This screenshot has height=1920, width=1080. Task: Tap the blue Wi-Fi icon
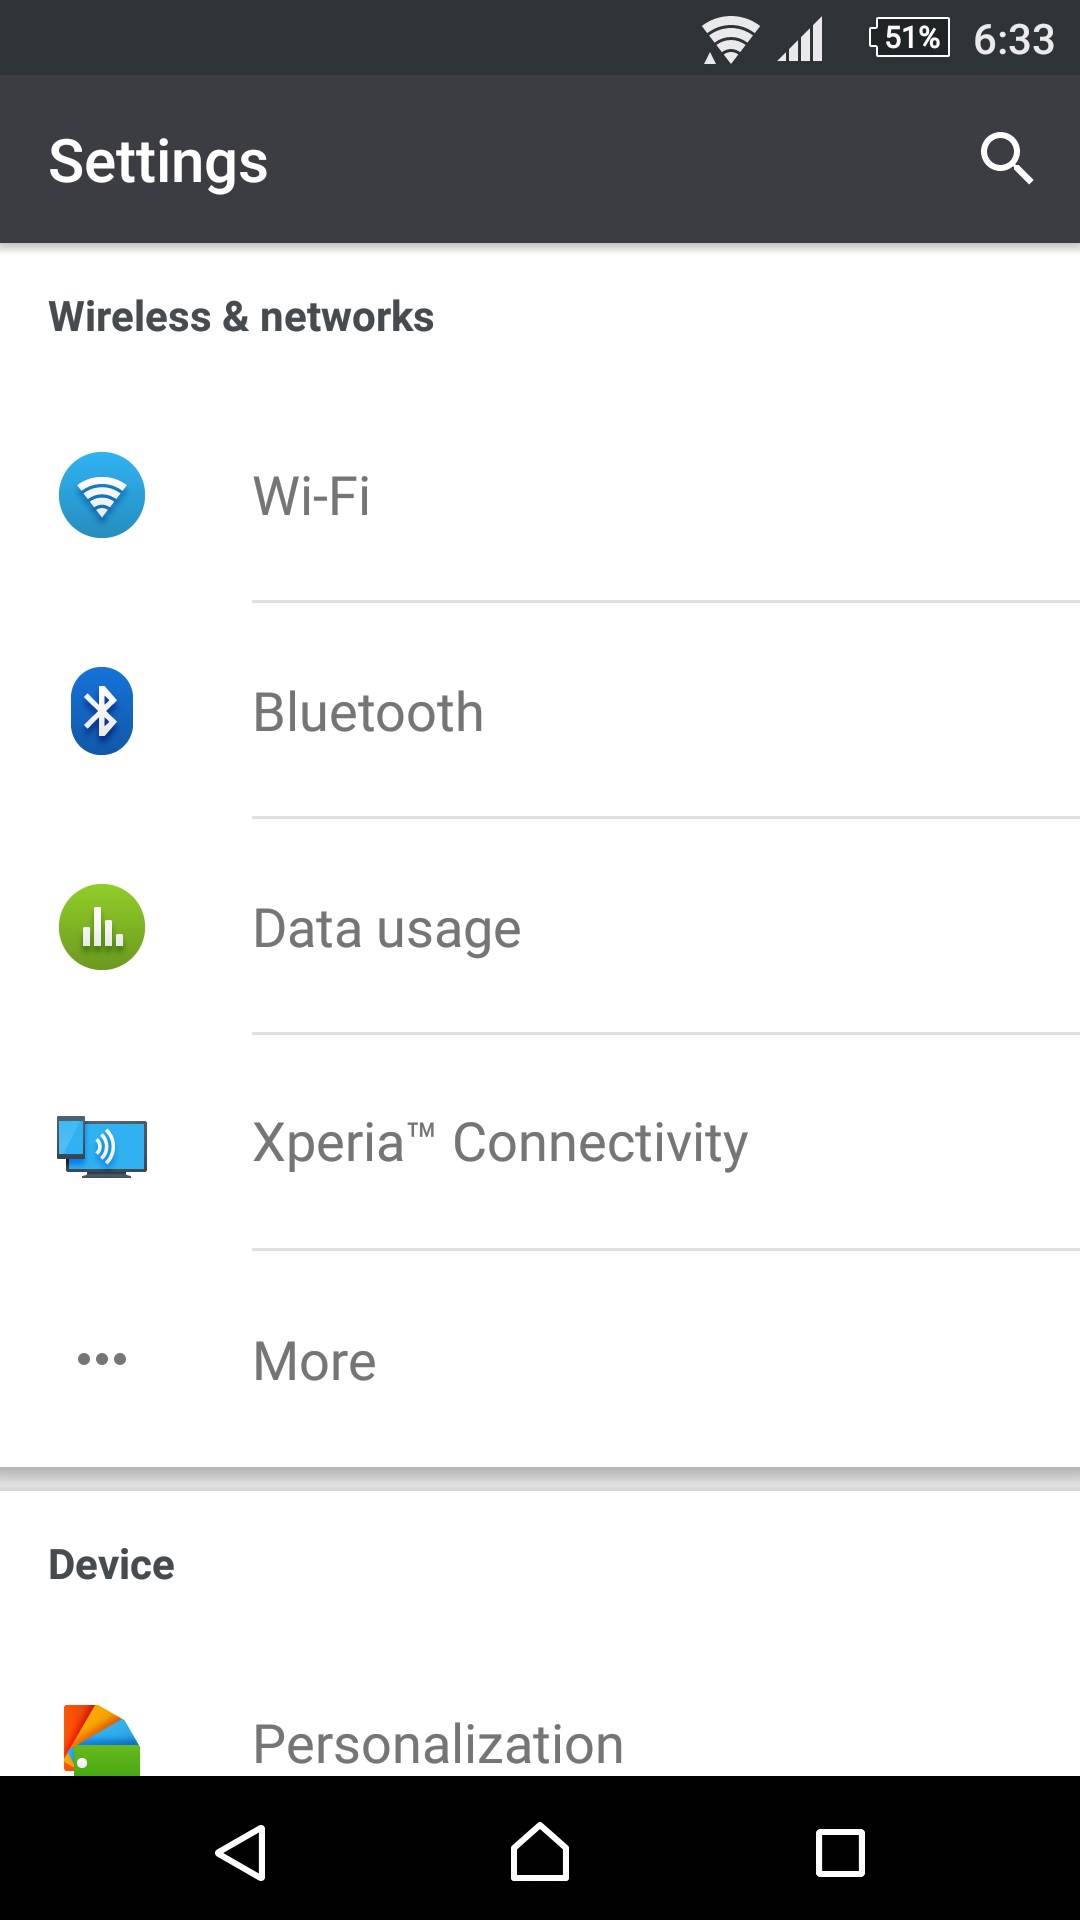pyautogui.click(x=102, y=495)
